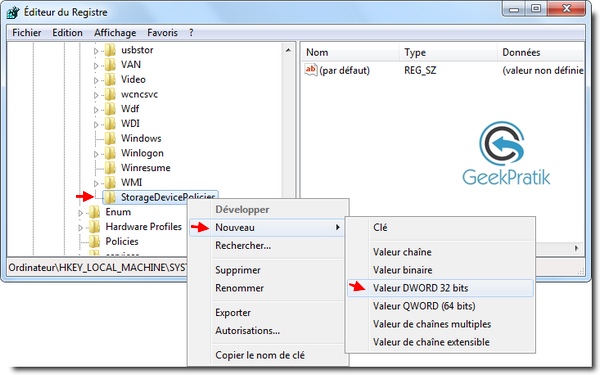The width and height of the screenshot is (600, 375).
Task: Choose Nouveau in the context menu
Action: coord(266,227)
